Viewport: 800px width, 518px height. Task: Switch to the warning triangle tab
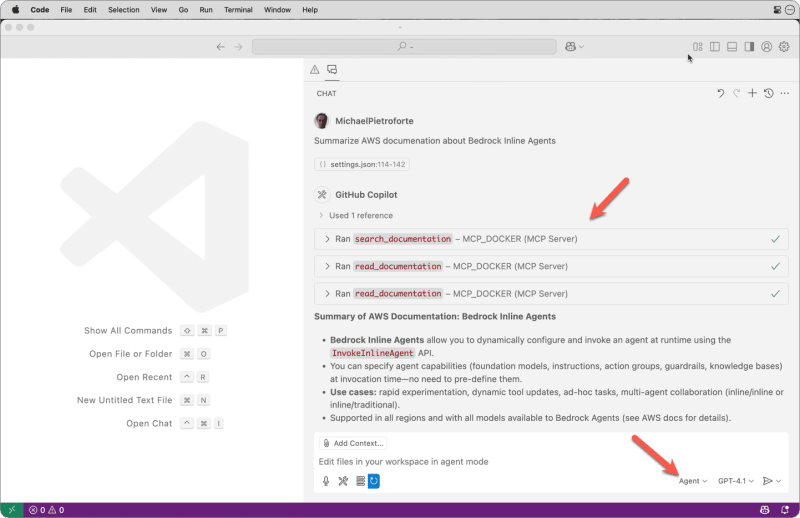(x=314, y=69)
